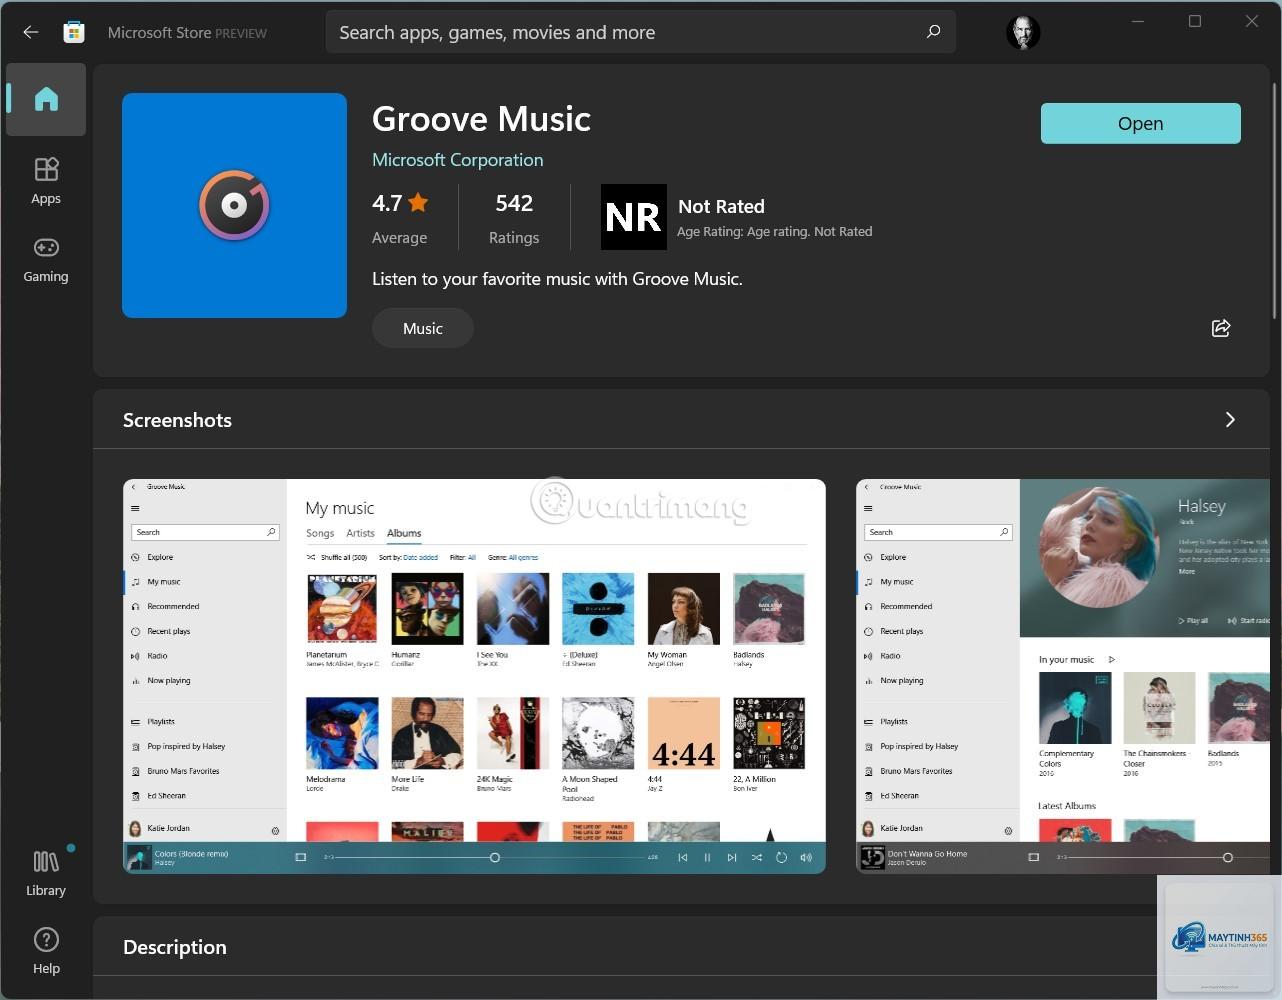Click the Microsoft Store logo icon

74,32
